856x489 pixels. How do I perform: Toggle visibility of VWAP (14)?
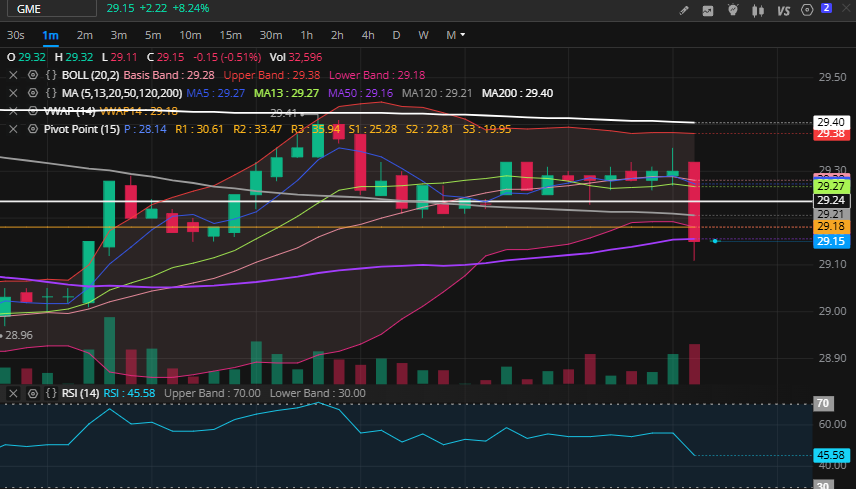tap(33, 111)
